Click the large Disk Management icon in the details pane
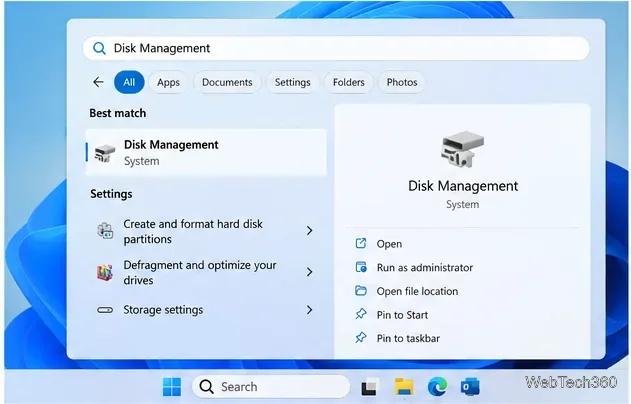The height and width of the screenshot is (404, 631). 462,149
